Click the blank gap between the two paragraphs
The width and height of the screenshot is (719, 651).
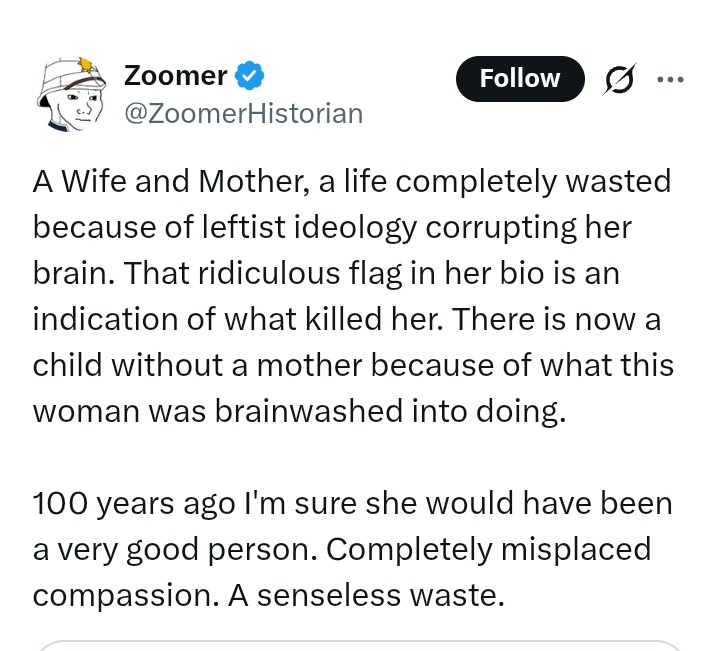click(352, 456)
